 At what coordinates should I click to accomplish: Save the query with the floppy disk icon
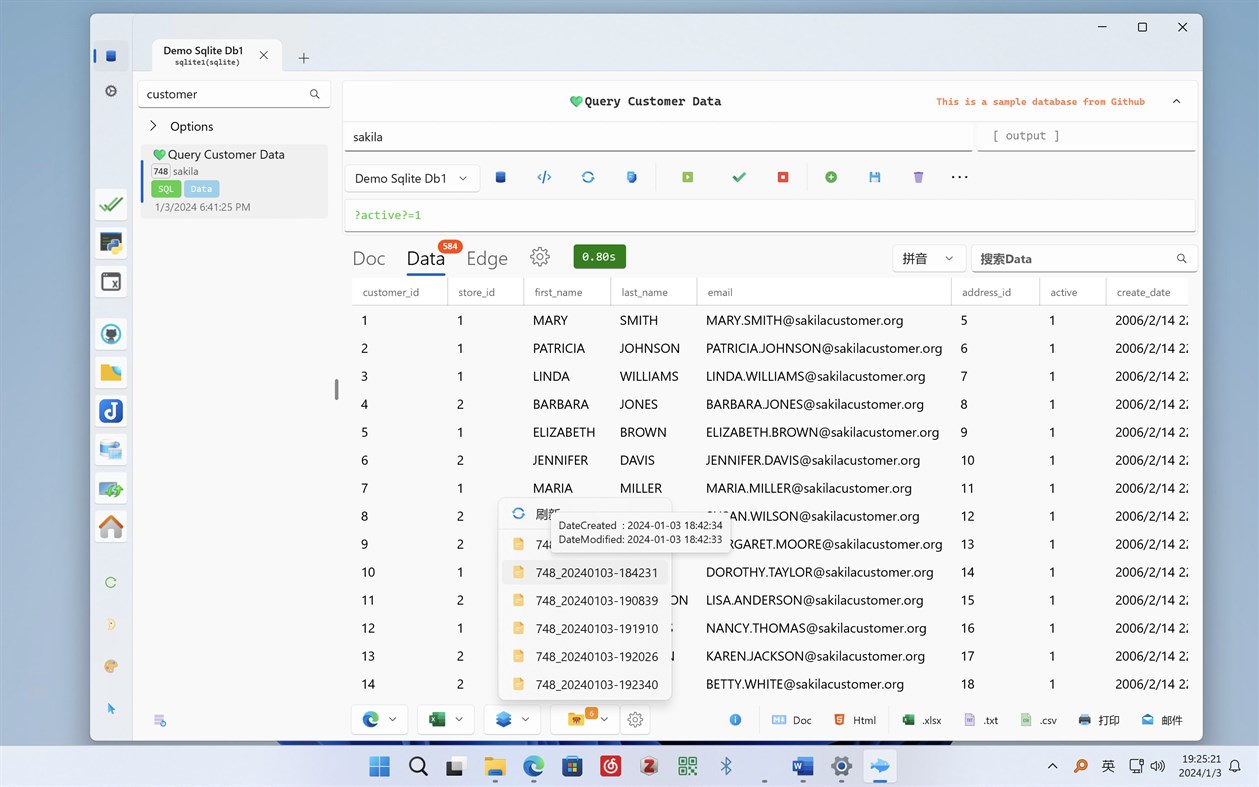click(875, 177)
